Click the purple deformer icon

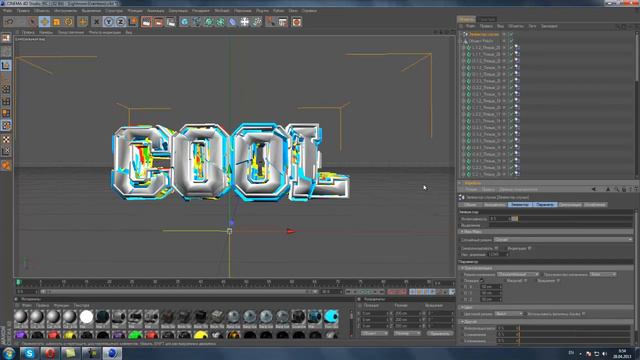[x=233, y=22]
